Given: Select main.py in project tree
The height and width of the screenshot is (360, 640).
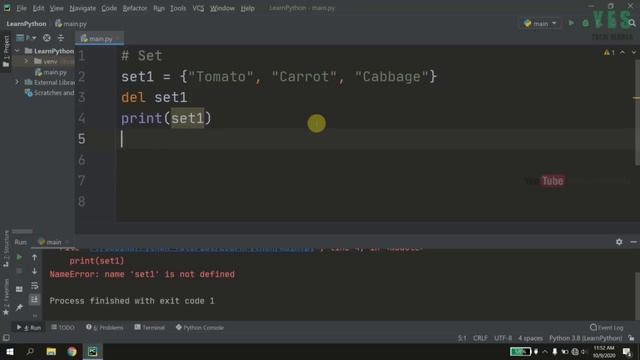Looking at the screenshot, I should 51,72.
